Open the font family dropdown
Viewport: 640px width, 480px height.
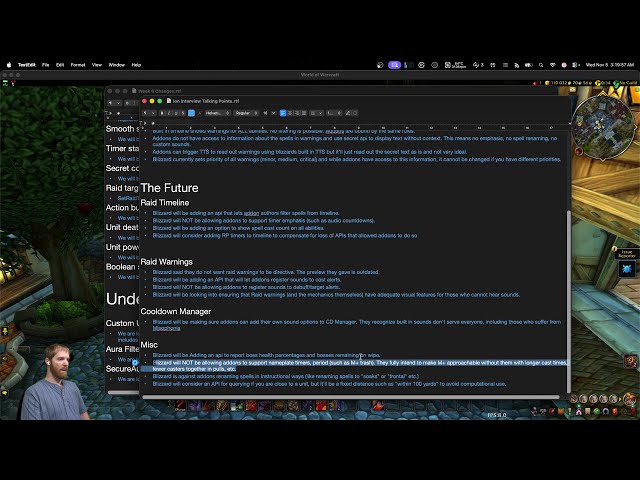(218, 113)
